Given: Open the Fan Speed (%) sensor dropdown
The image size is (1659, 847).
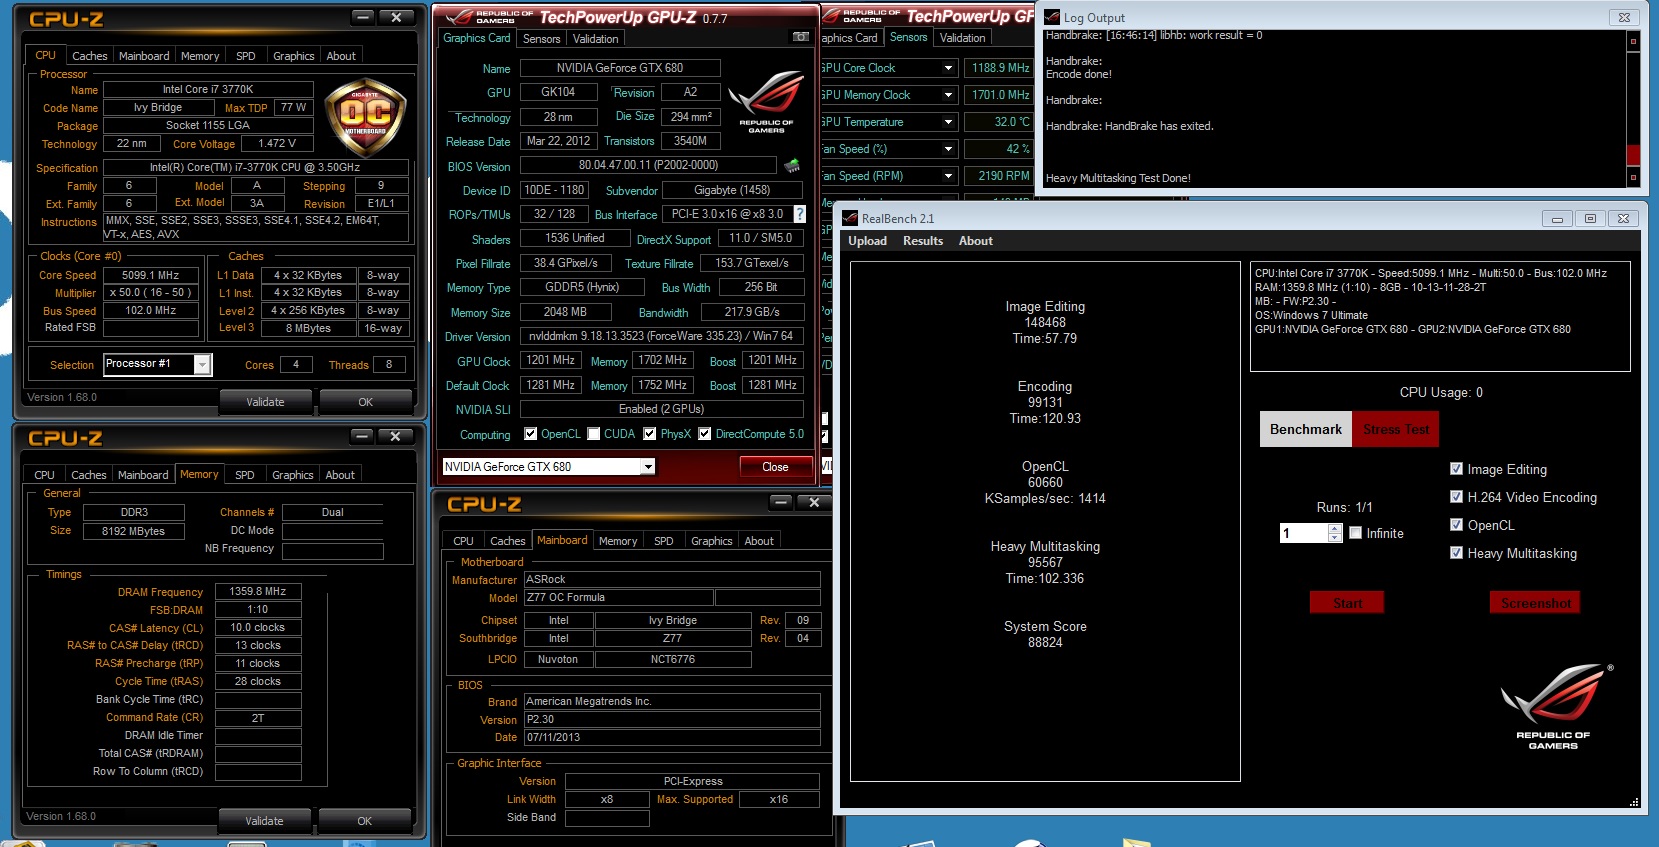Looking at the screenshot, I should pyautogui.click(x=948, y=149).
